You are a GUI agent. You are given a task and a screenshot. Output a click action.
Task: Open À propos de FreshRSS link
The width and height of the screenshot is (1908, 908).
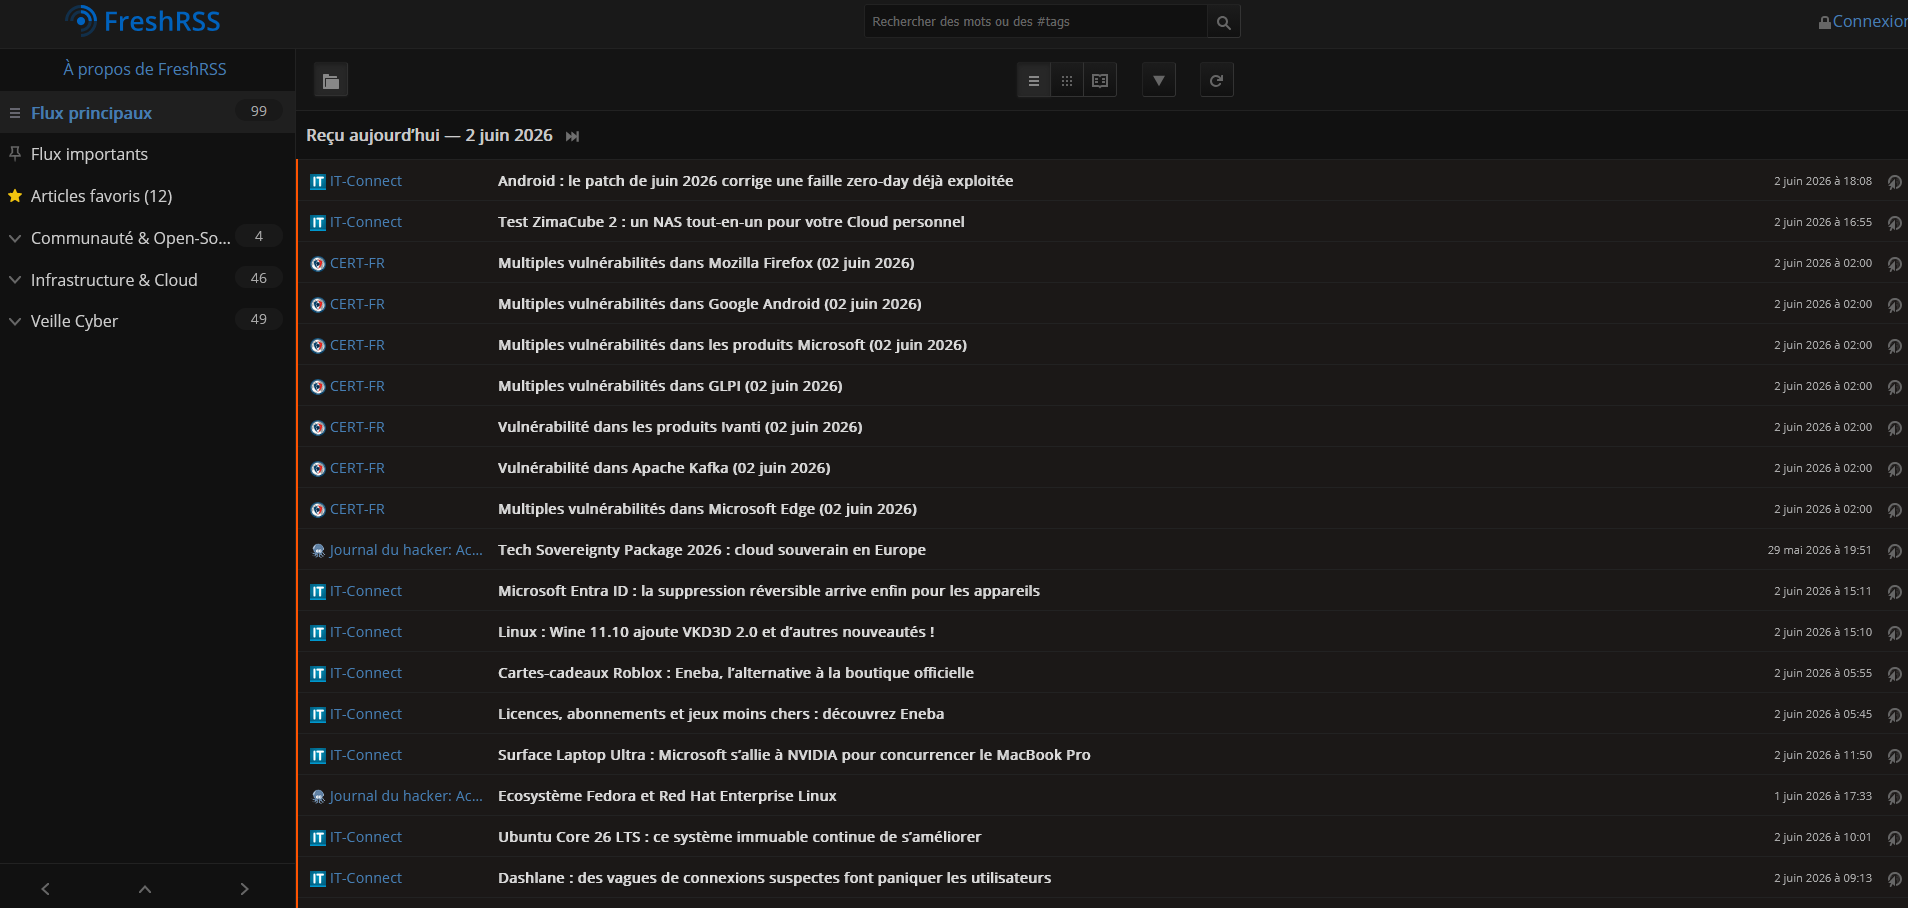(145, 69)
